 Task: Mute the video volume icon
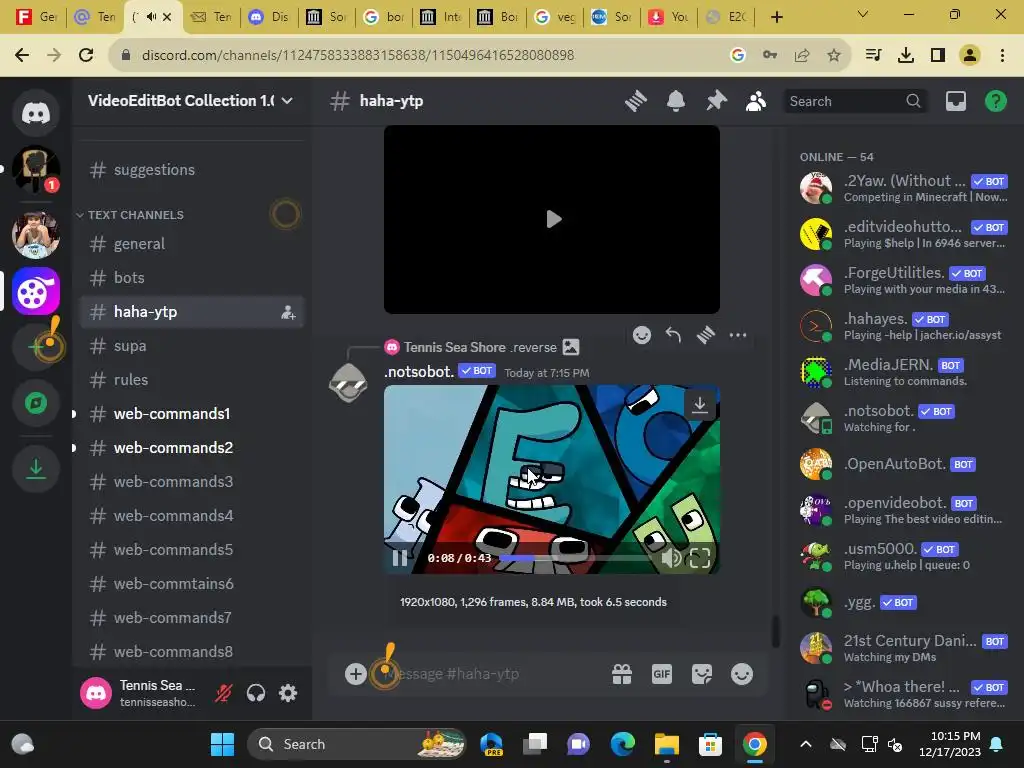(671, 558)
